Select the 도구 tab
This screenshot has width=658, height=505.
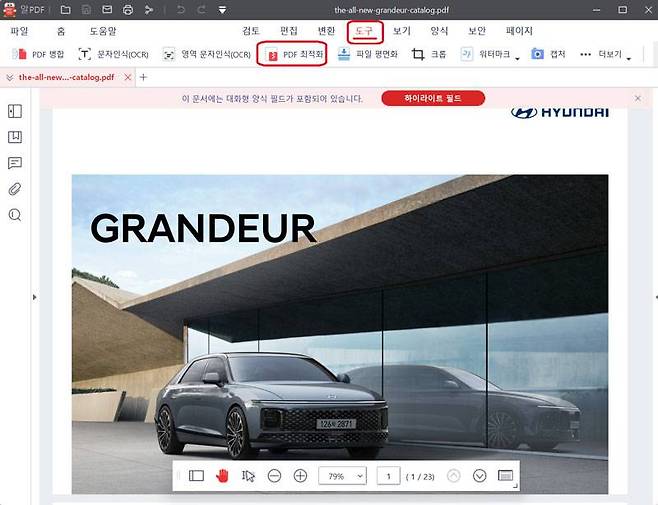(365, 32)
